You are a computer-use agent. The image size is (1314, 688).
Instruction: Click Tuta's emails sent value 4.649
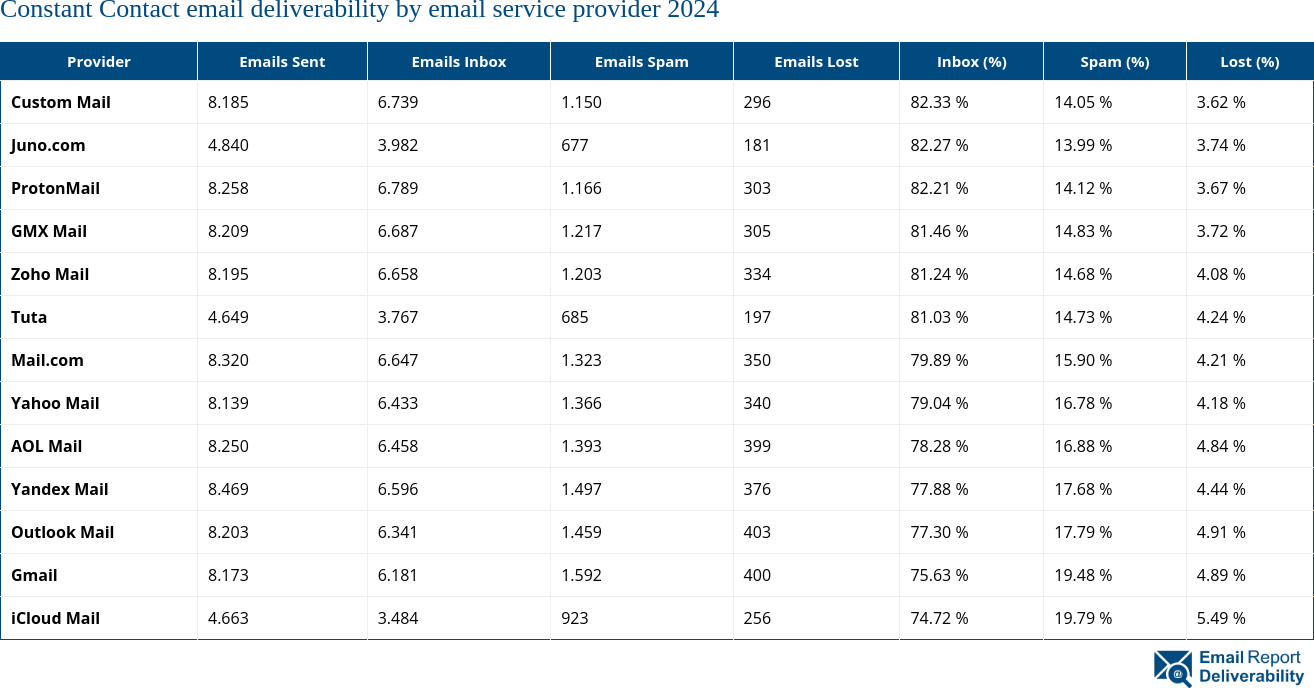228,317
